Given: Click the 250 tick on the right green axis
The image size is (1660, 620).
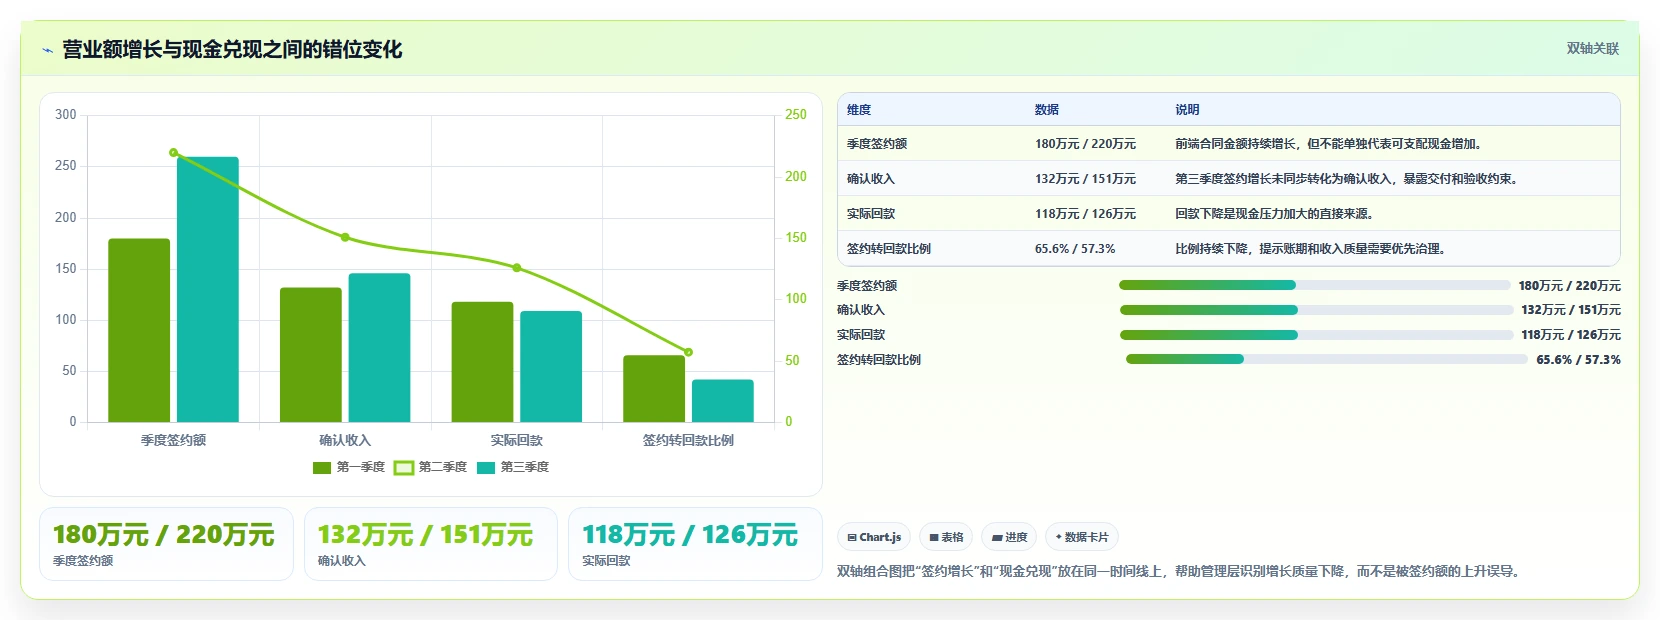Looking at the screenshot, I should (x=796, y=115).
